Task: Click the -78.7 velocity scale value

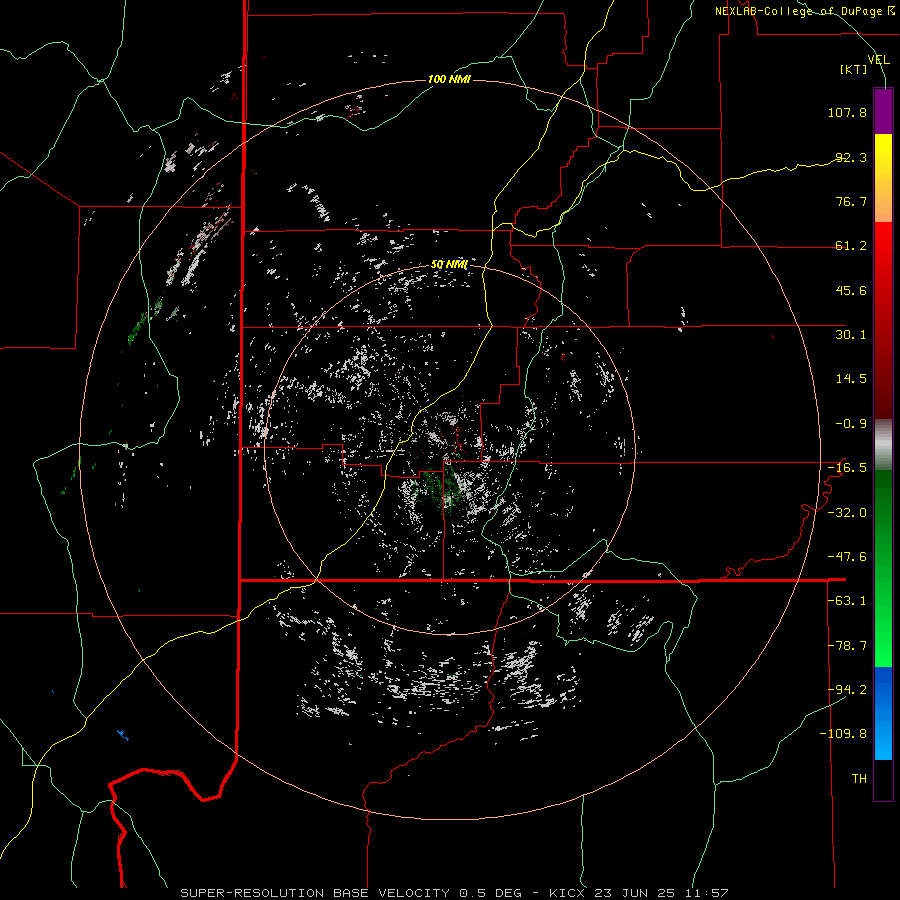Action: [847, 646]
